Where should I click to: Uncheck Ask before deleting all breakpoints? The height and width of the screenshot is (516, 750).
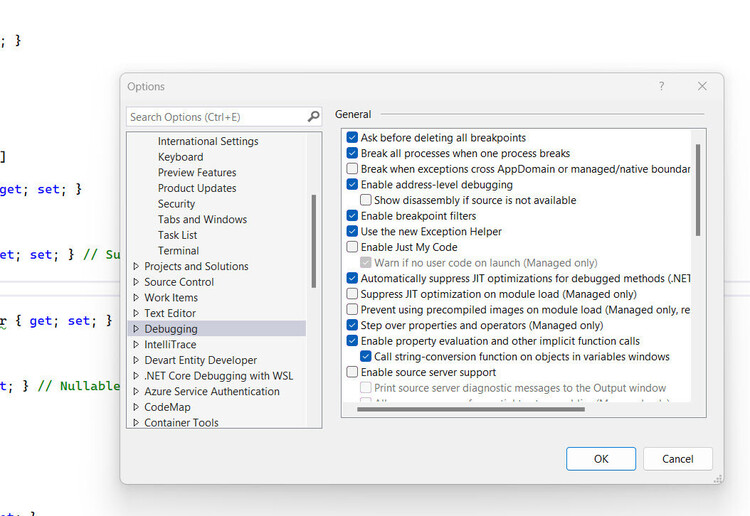click(352, 138)
